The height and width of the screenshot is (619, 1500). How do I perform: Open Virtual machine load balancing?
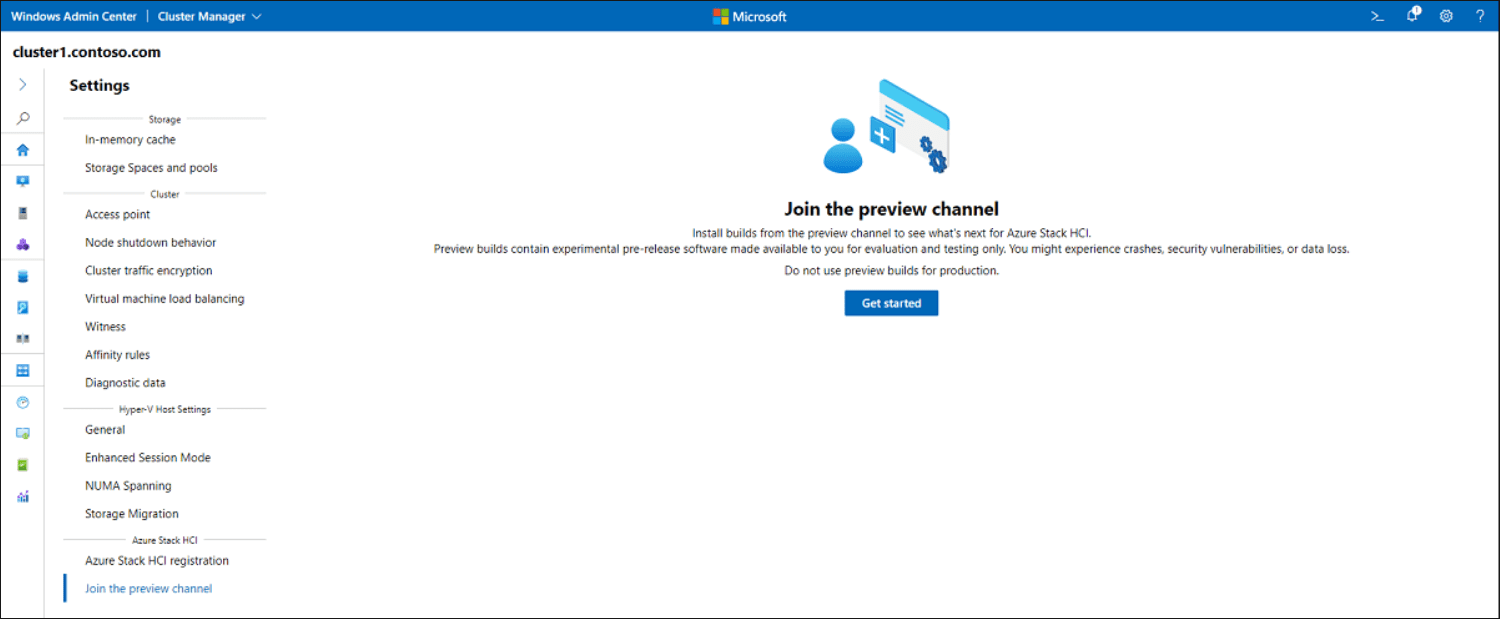166,298
